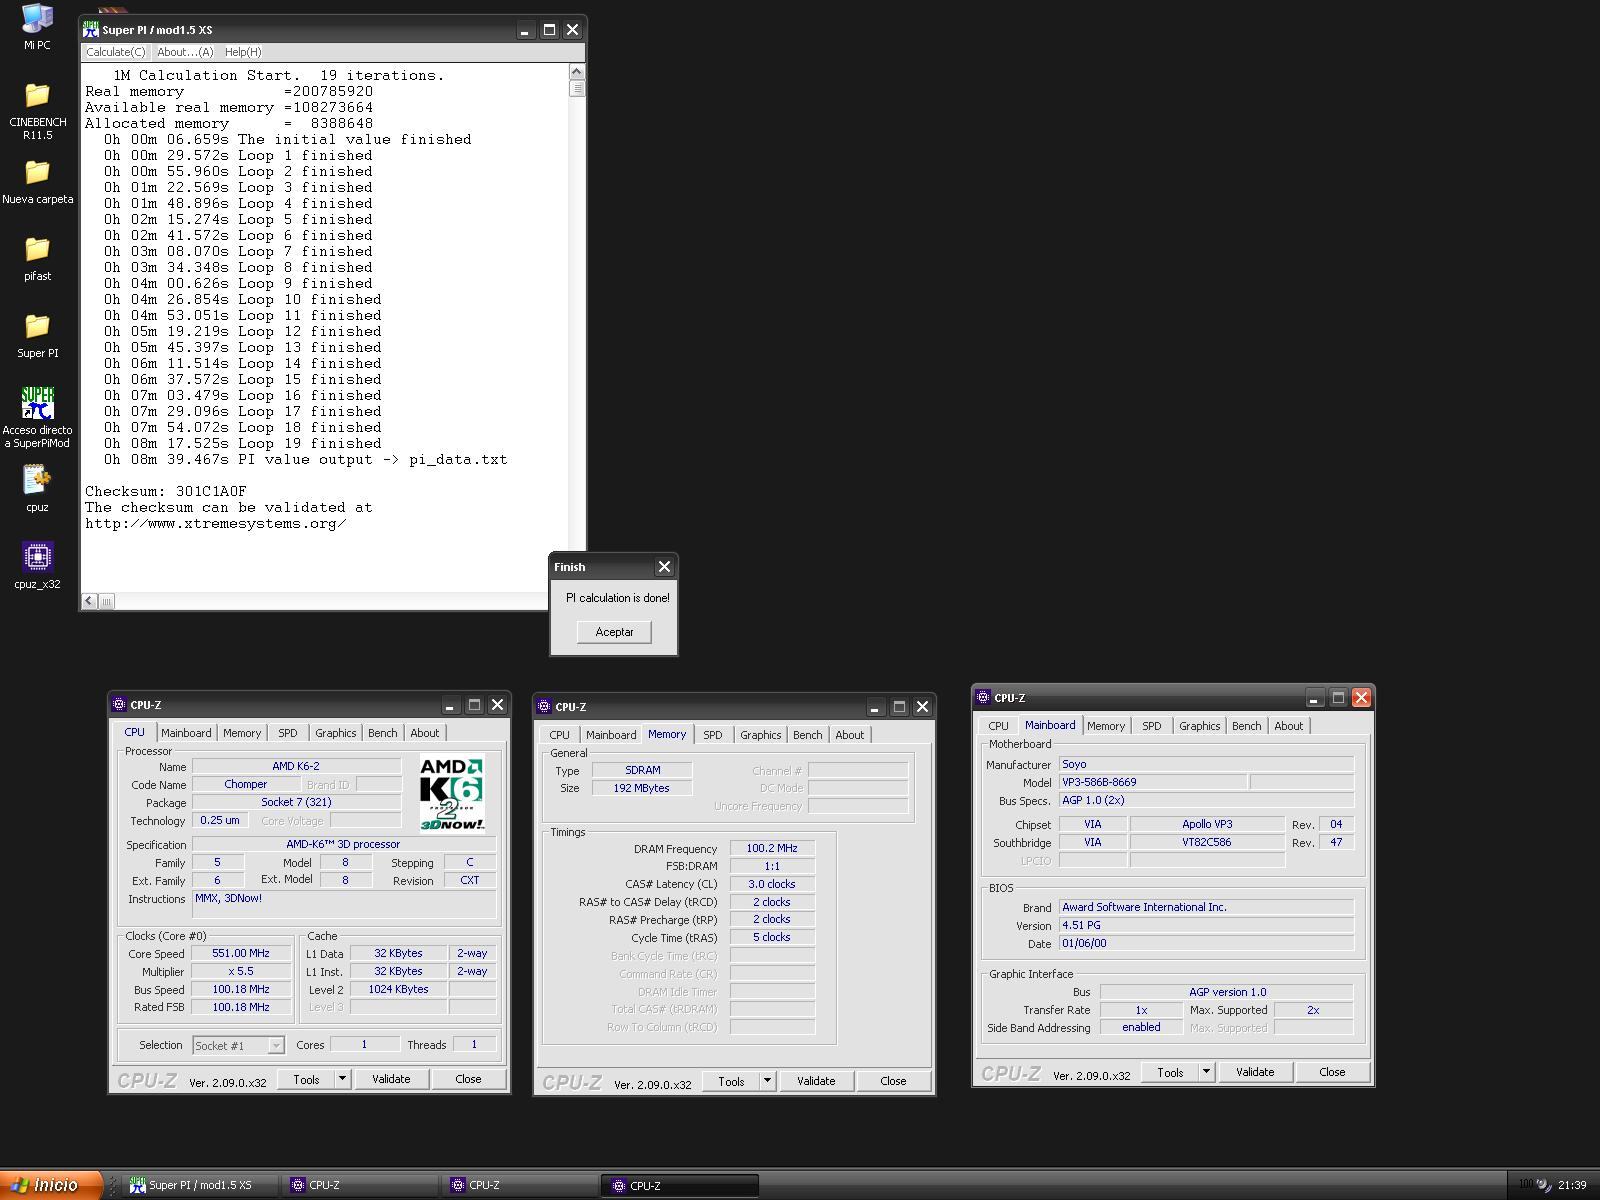Open SPD tab in Memory window
This screenshot has height=1200, width=1600.
pos(713,735)
